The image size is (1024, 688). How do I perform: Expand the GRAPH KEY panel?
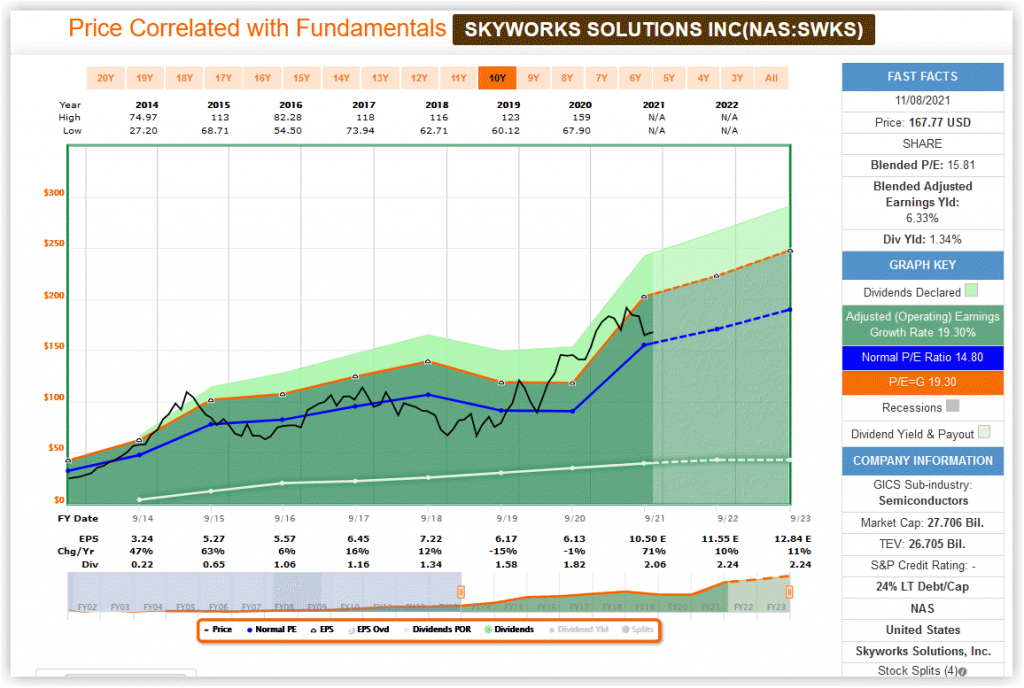click(x=921, y=265)
